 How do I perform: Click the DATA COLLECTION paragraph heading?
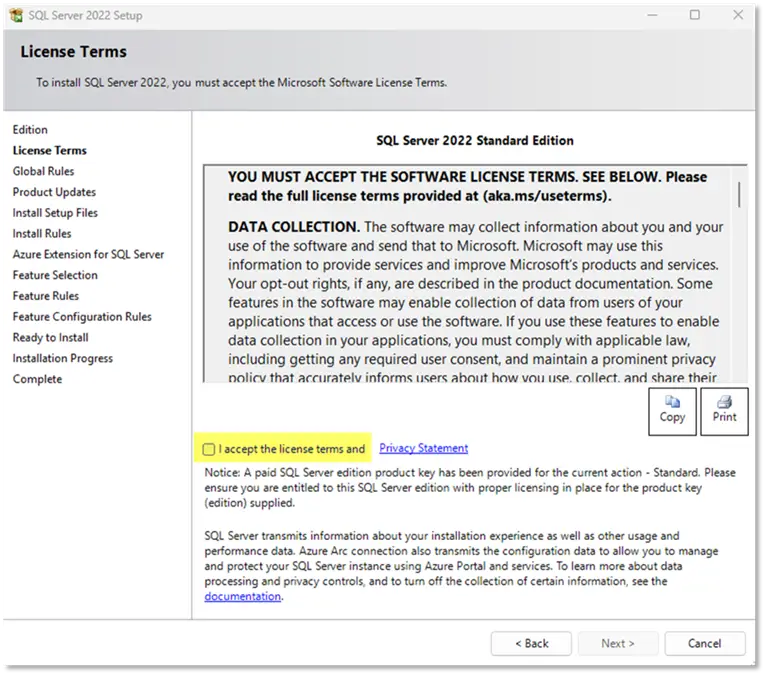coord(294,227)
